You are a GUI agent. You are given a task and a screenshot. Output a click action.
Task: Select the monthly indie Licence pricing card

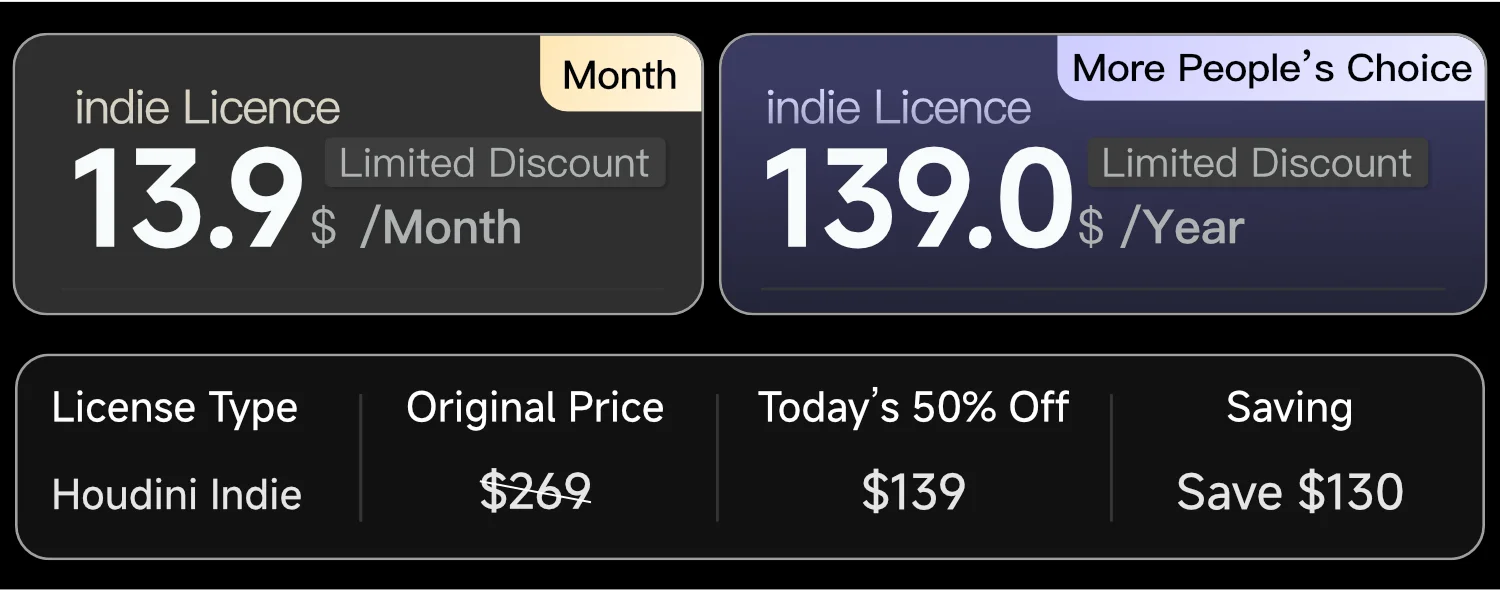pyautogui.click(x=360, y=170)
